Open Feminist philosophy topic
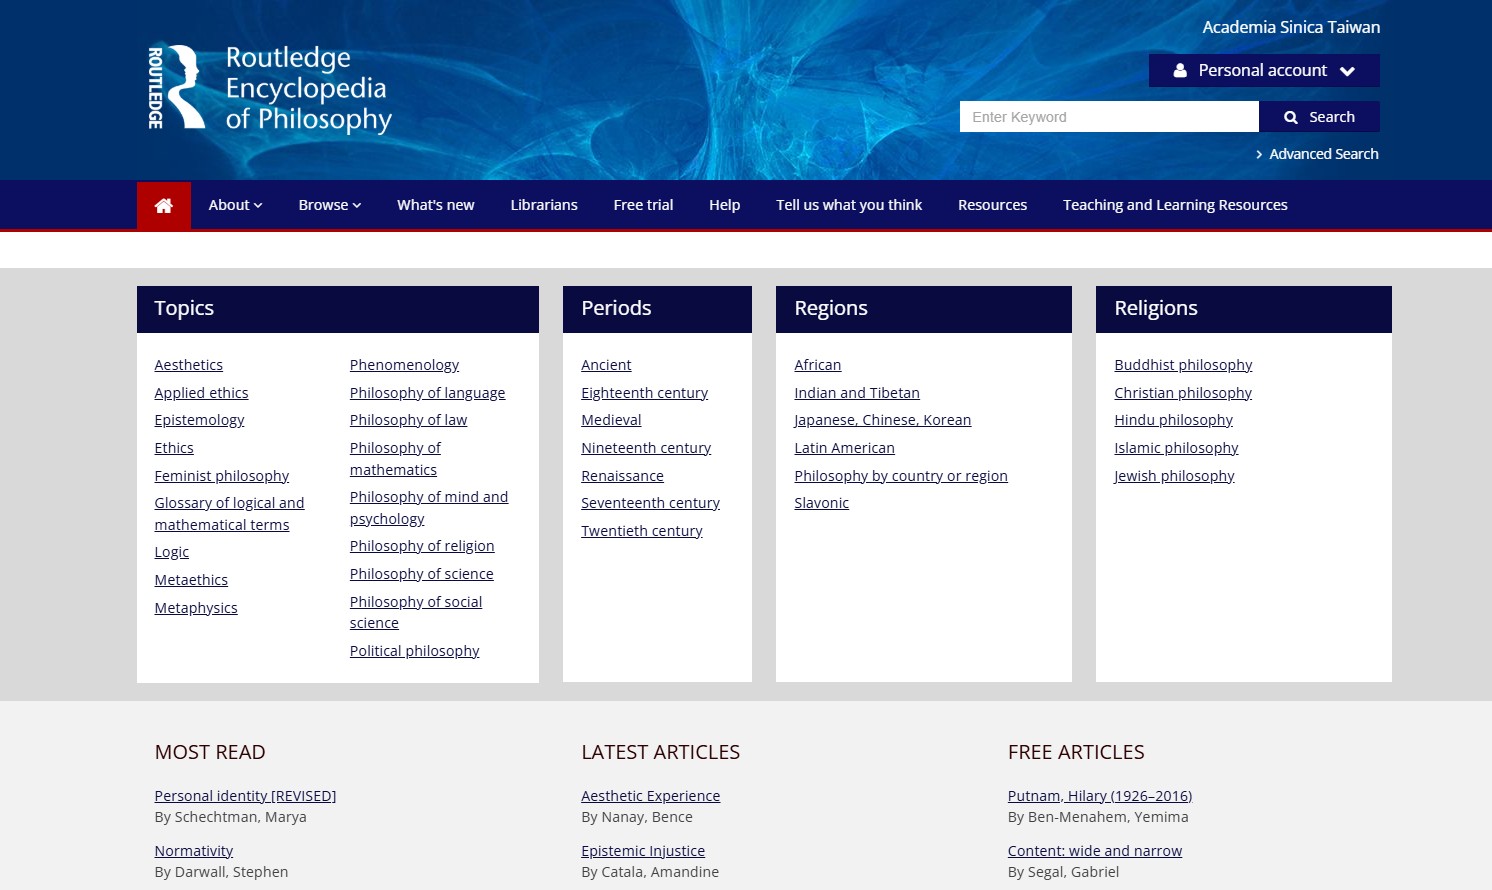 [222, 476]
